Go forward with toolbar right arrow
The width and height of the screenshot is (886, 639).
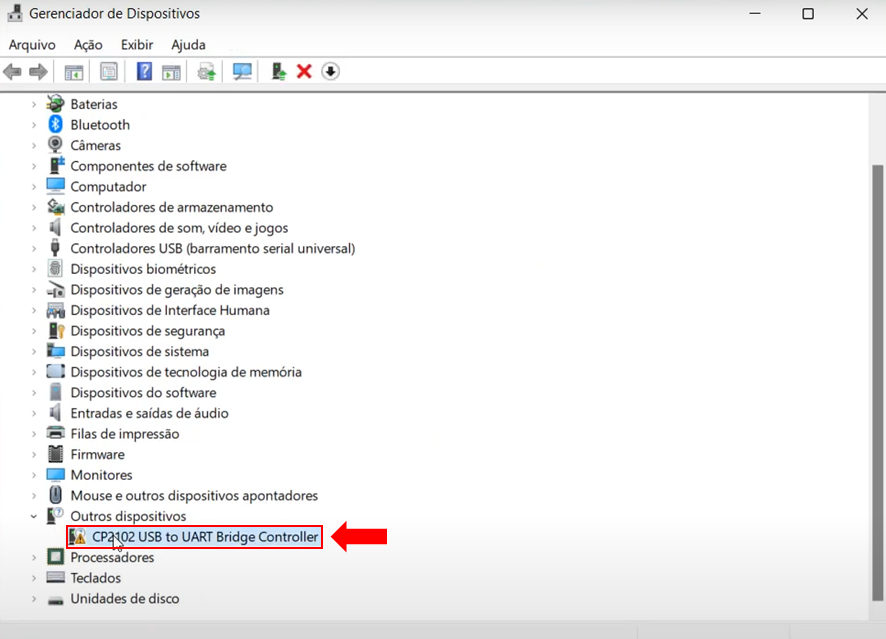38,72
